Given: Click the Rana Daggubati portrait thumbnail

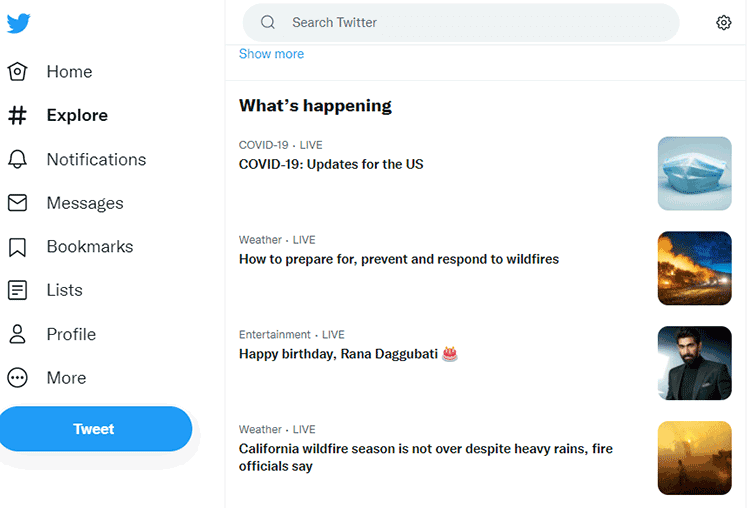Looking at the screenshot, I should [x=695, y=363].
